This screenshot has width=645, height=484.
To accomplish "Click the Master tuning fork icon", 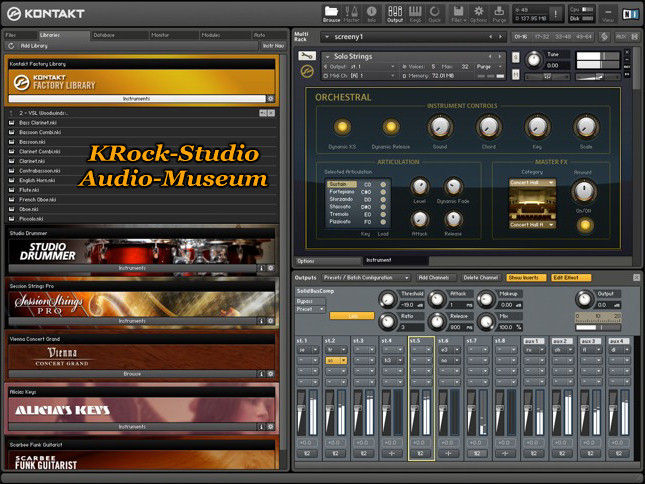I will click(351, 14).
